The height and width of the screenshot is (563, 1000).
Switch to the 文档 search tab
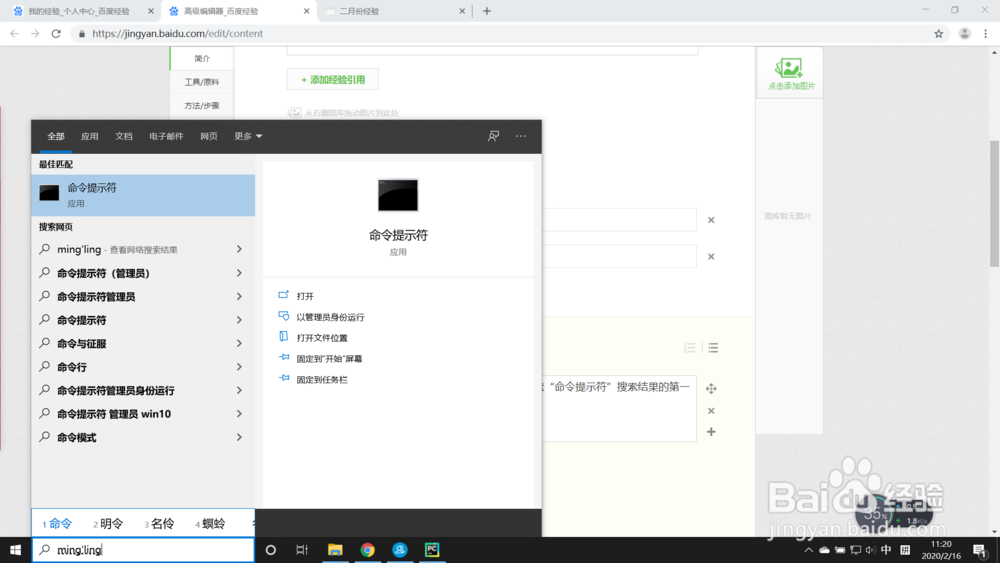click(124, 136)
